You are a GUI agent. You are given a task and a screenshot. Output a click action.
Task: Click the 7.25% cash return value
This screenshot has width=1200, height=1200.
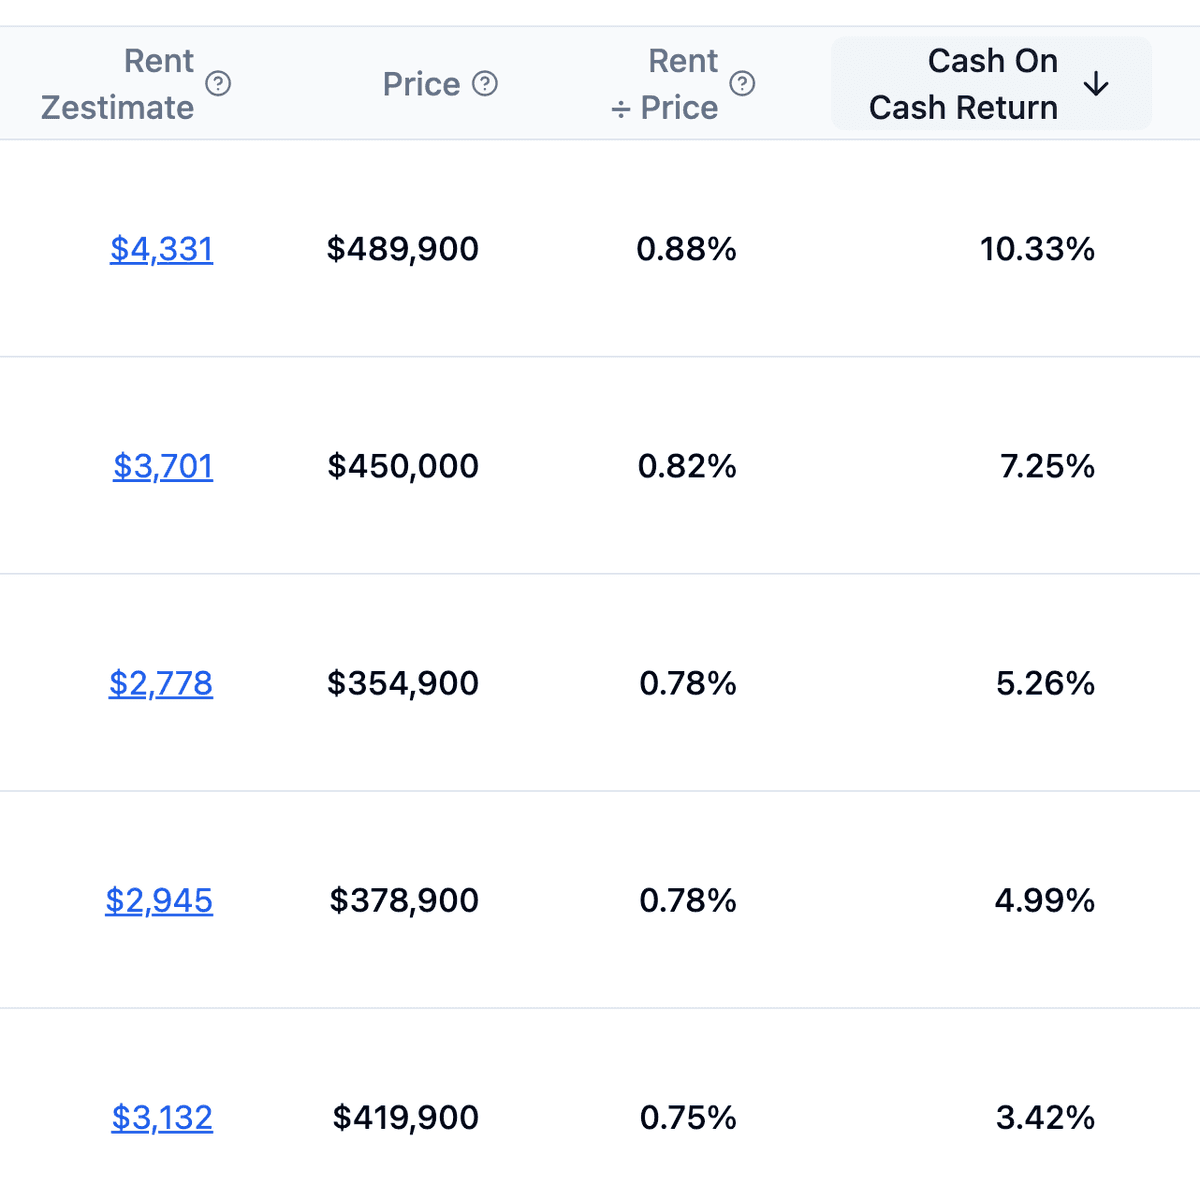(x=1047, y=466)
